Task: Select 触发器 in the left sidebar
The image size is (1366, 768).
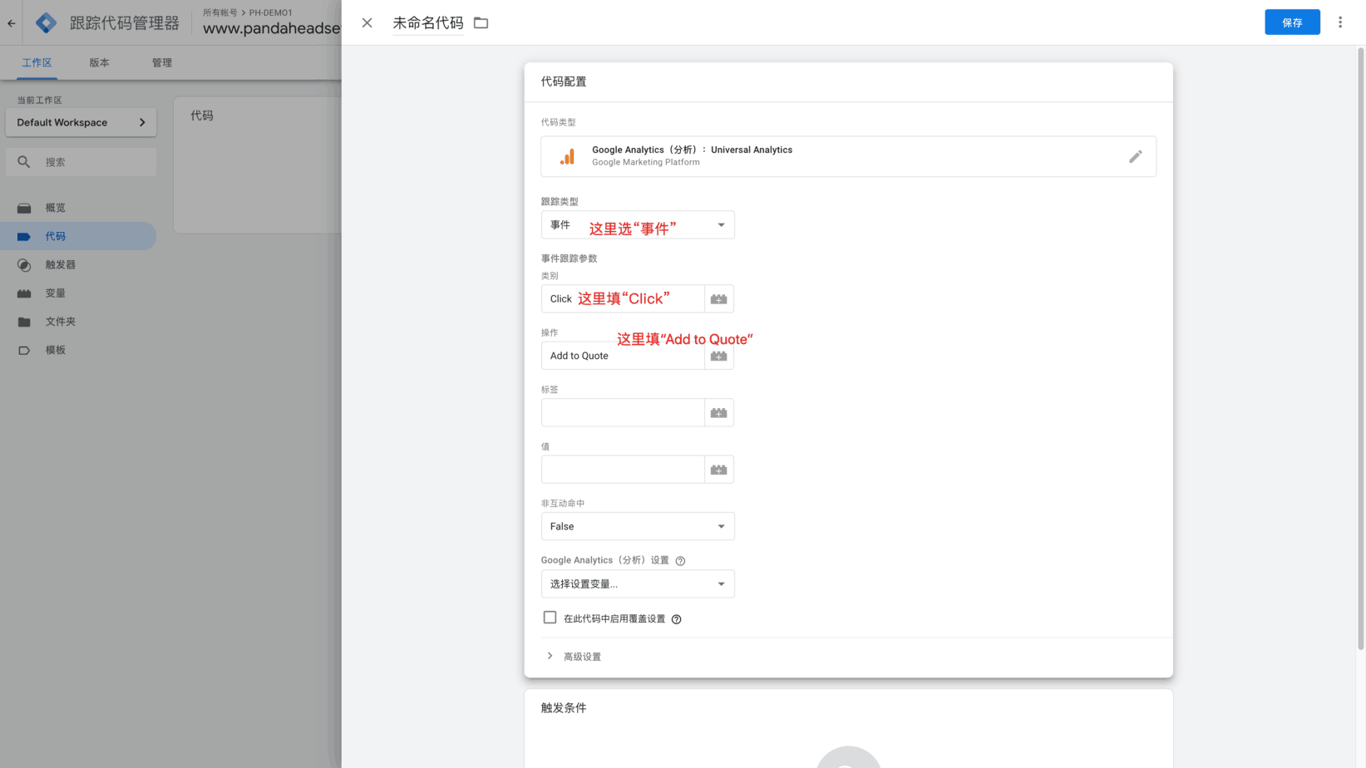Action: point(60,265)
